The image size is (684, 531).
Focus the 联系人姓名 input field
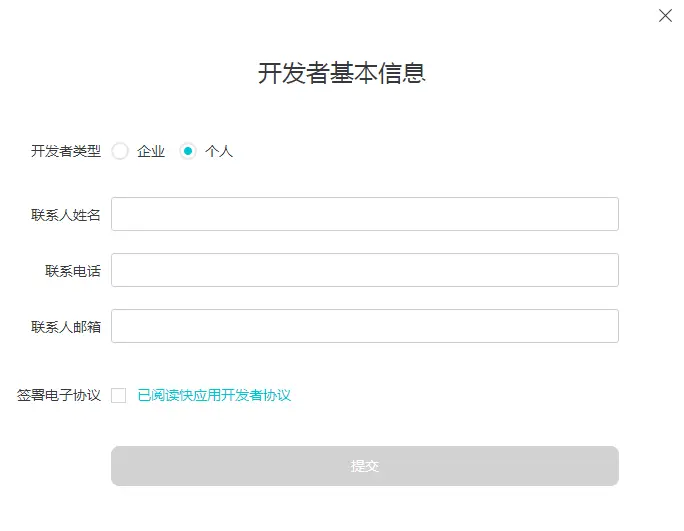pyautogui.click(x=364, y=214)
